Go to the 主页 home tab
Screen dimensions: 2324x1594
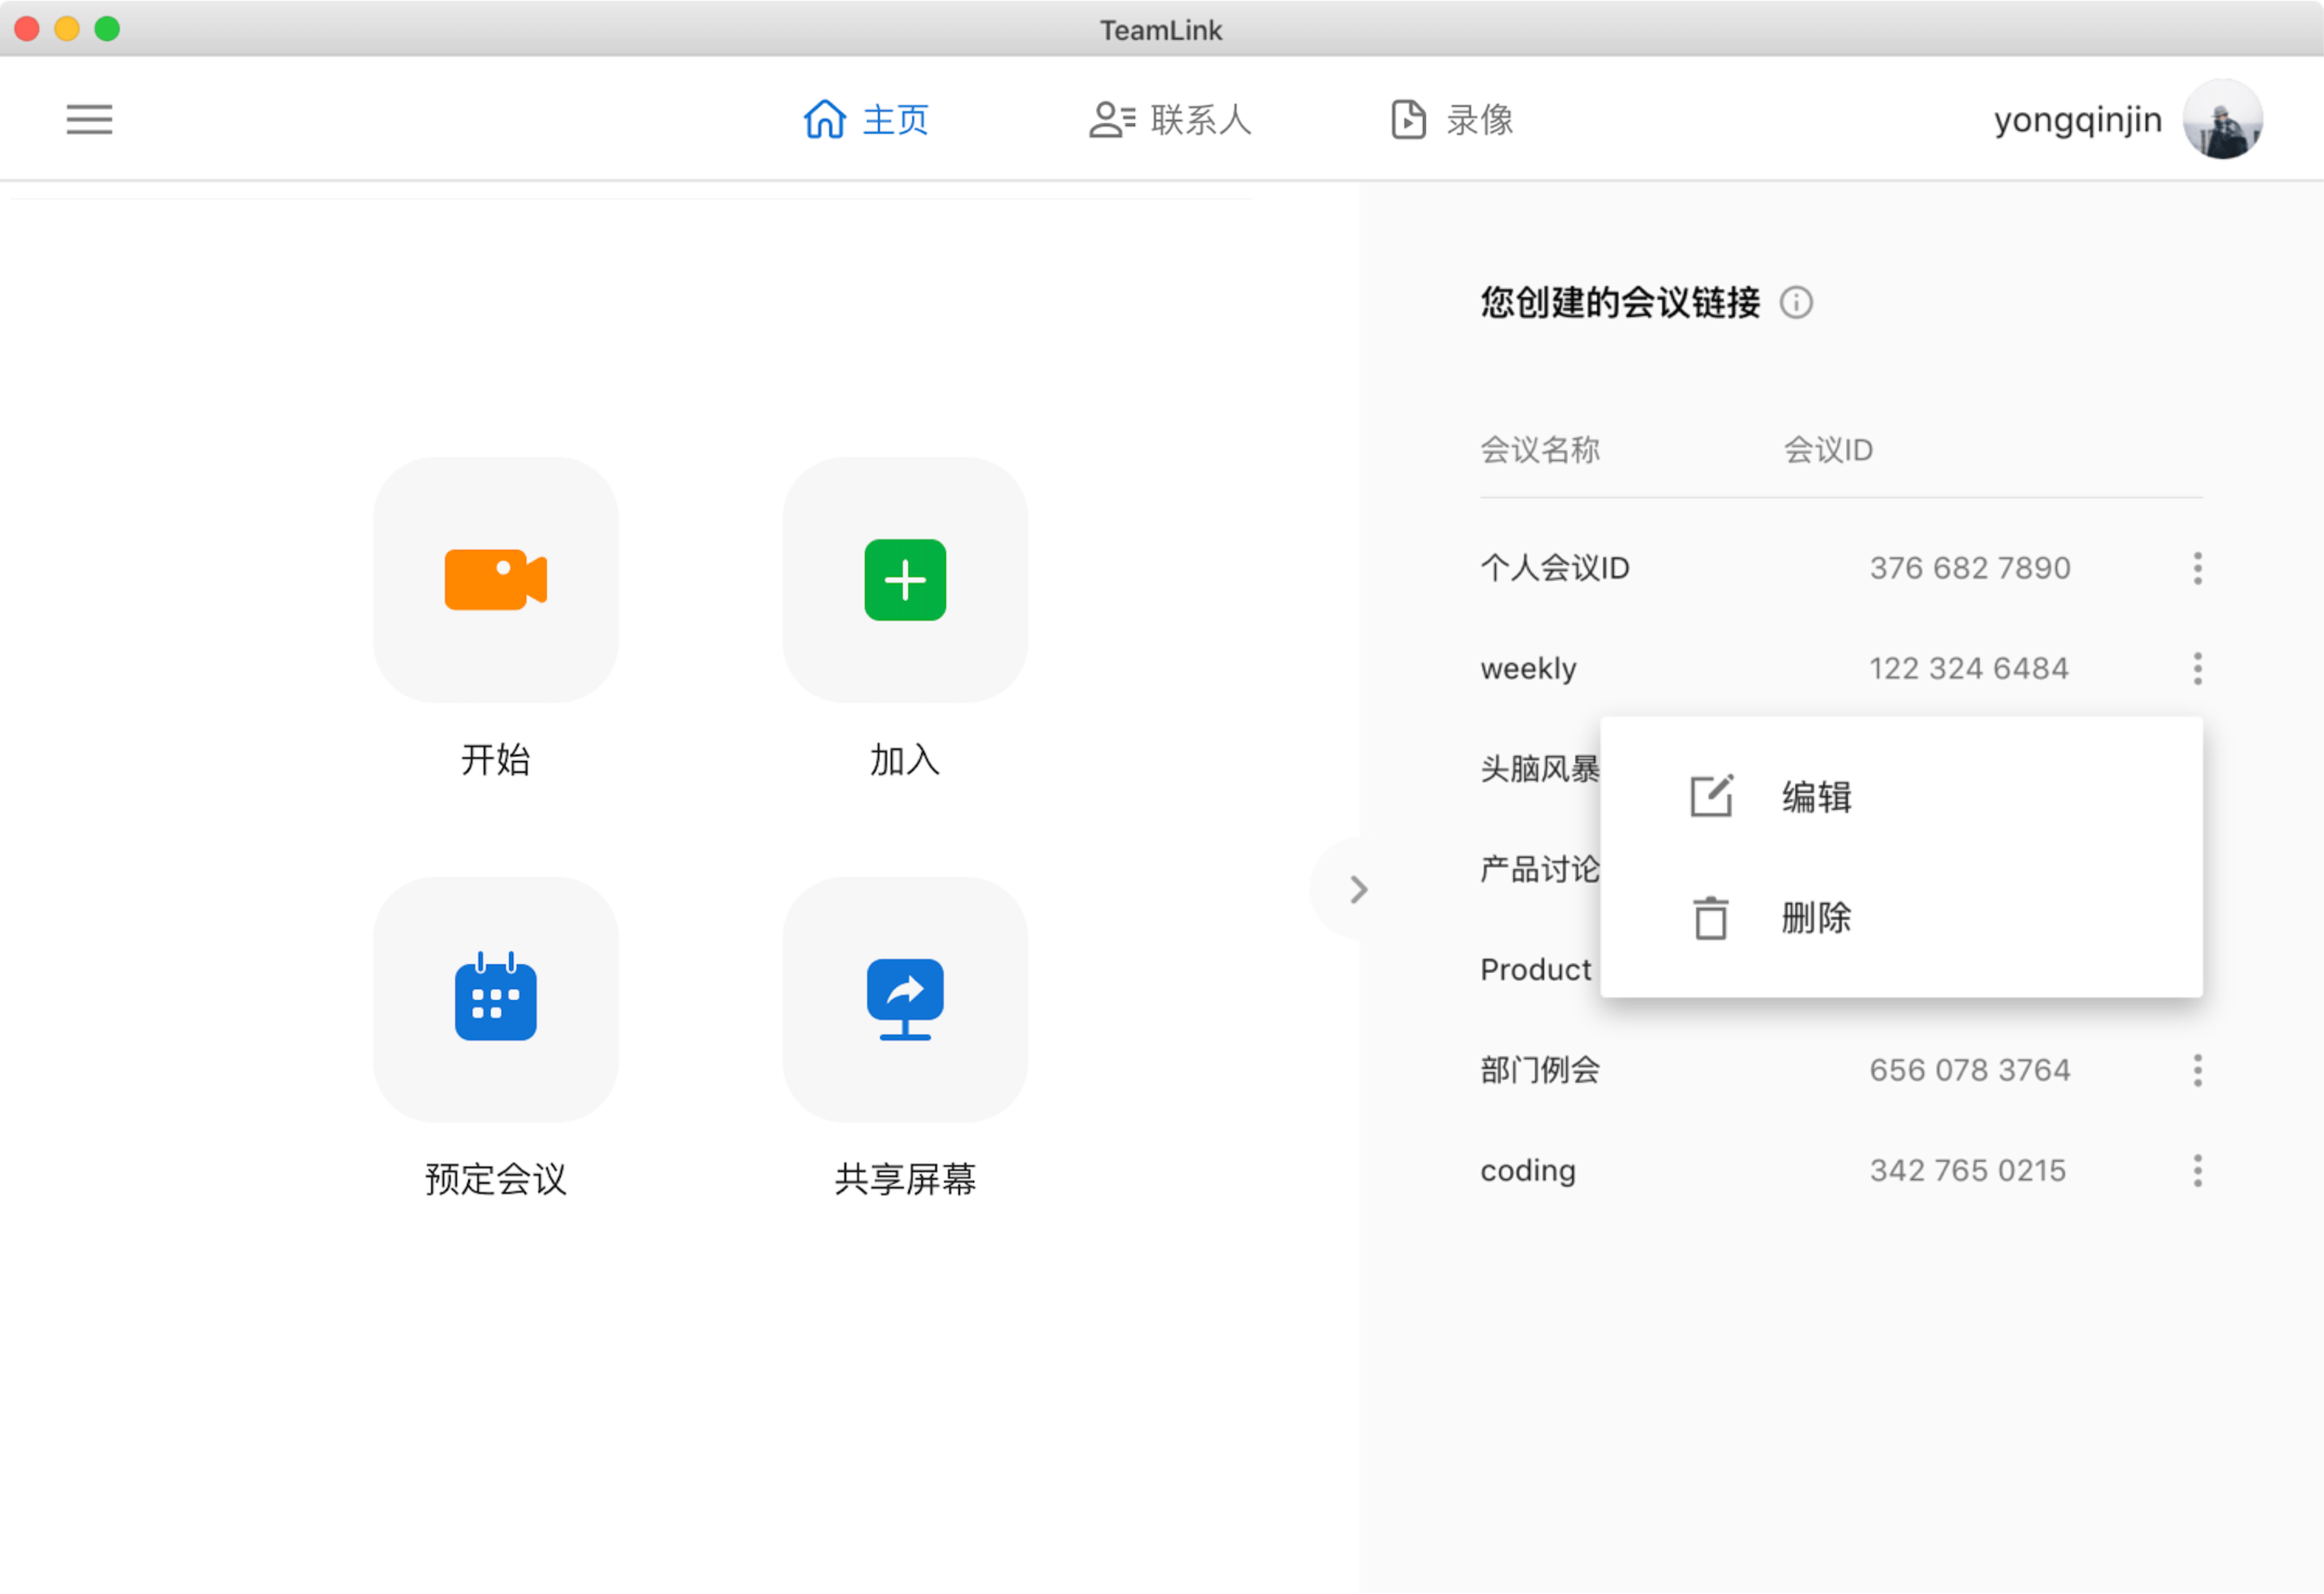(x=866, y=120)
